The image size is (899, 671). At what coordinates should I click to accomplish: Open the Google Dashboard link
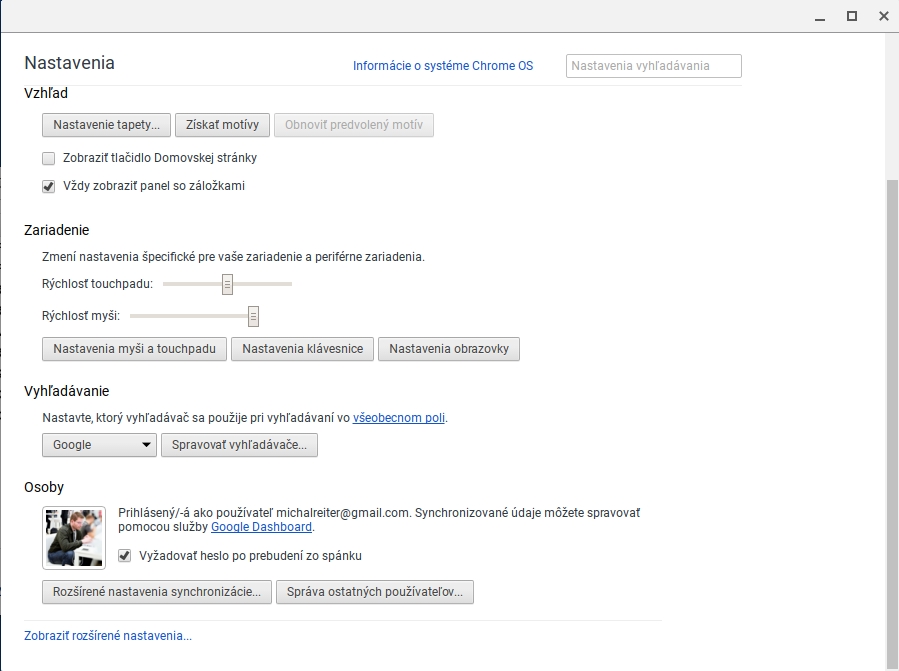pyautogui.click(x=262, y=527)
